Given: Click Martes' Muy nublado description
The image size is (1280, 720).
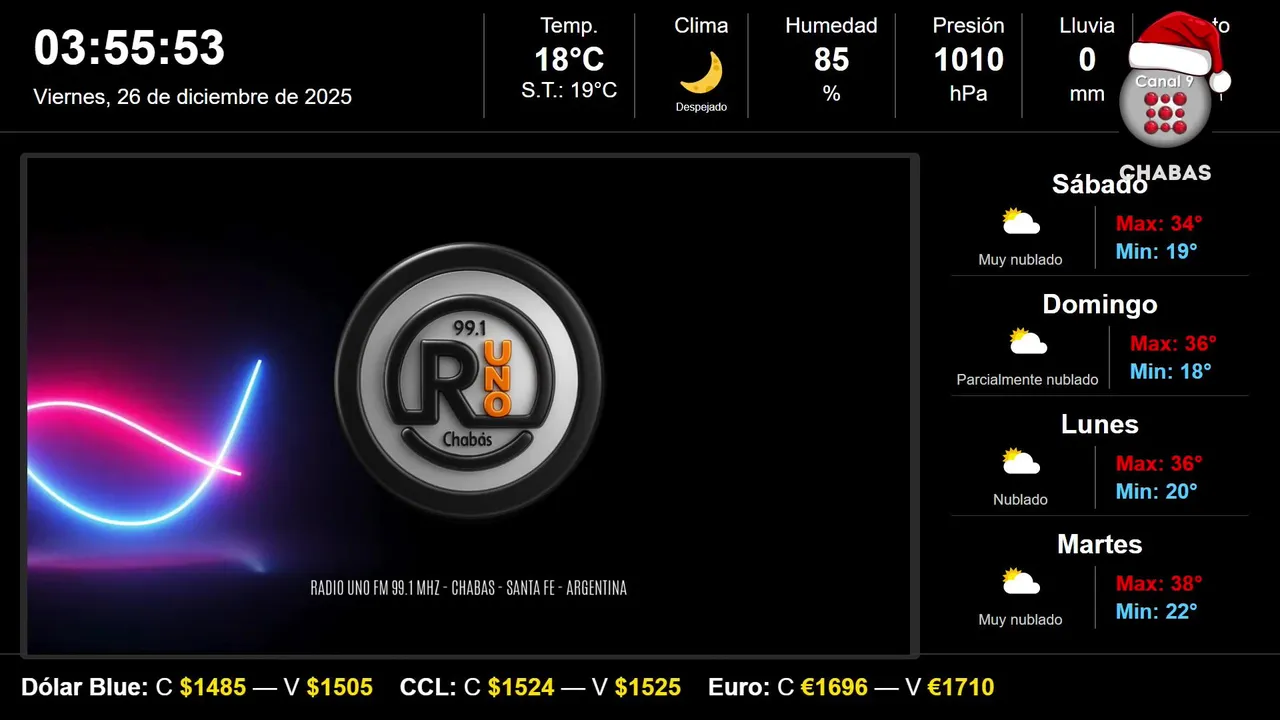Looking at the screenshot, I should [x=1021, y=620].
